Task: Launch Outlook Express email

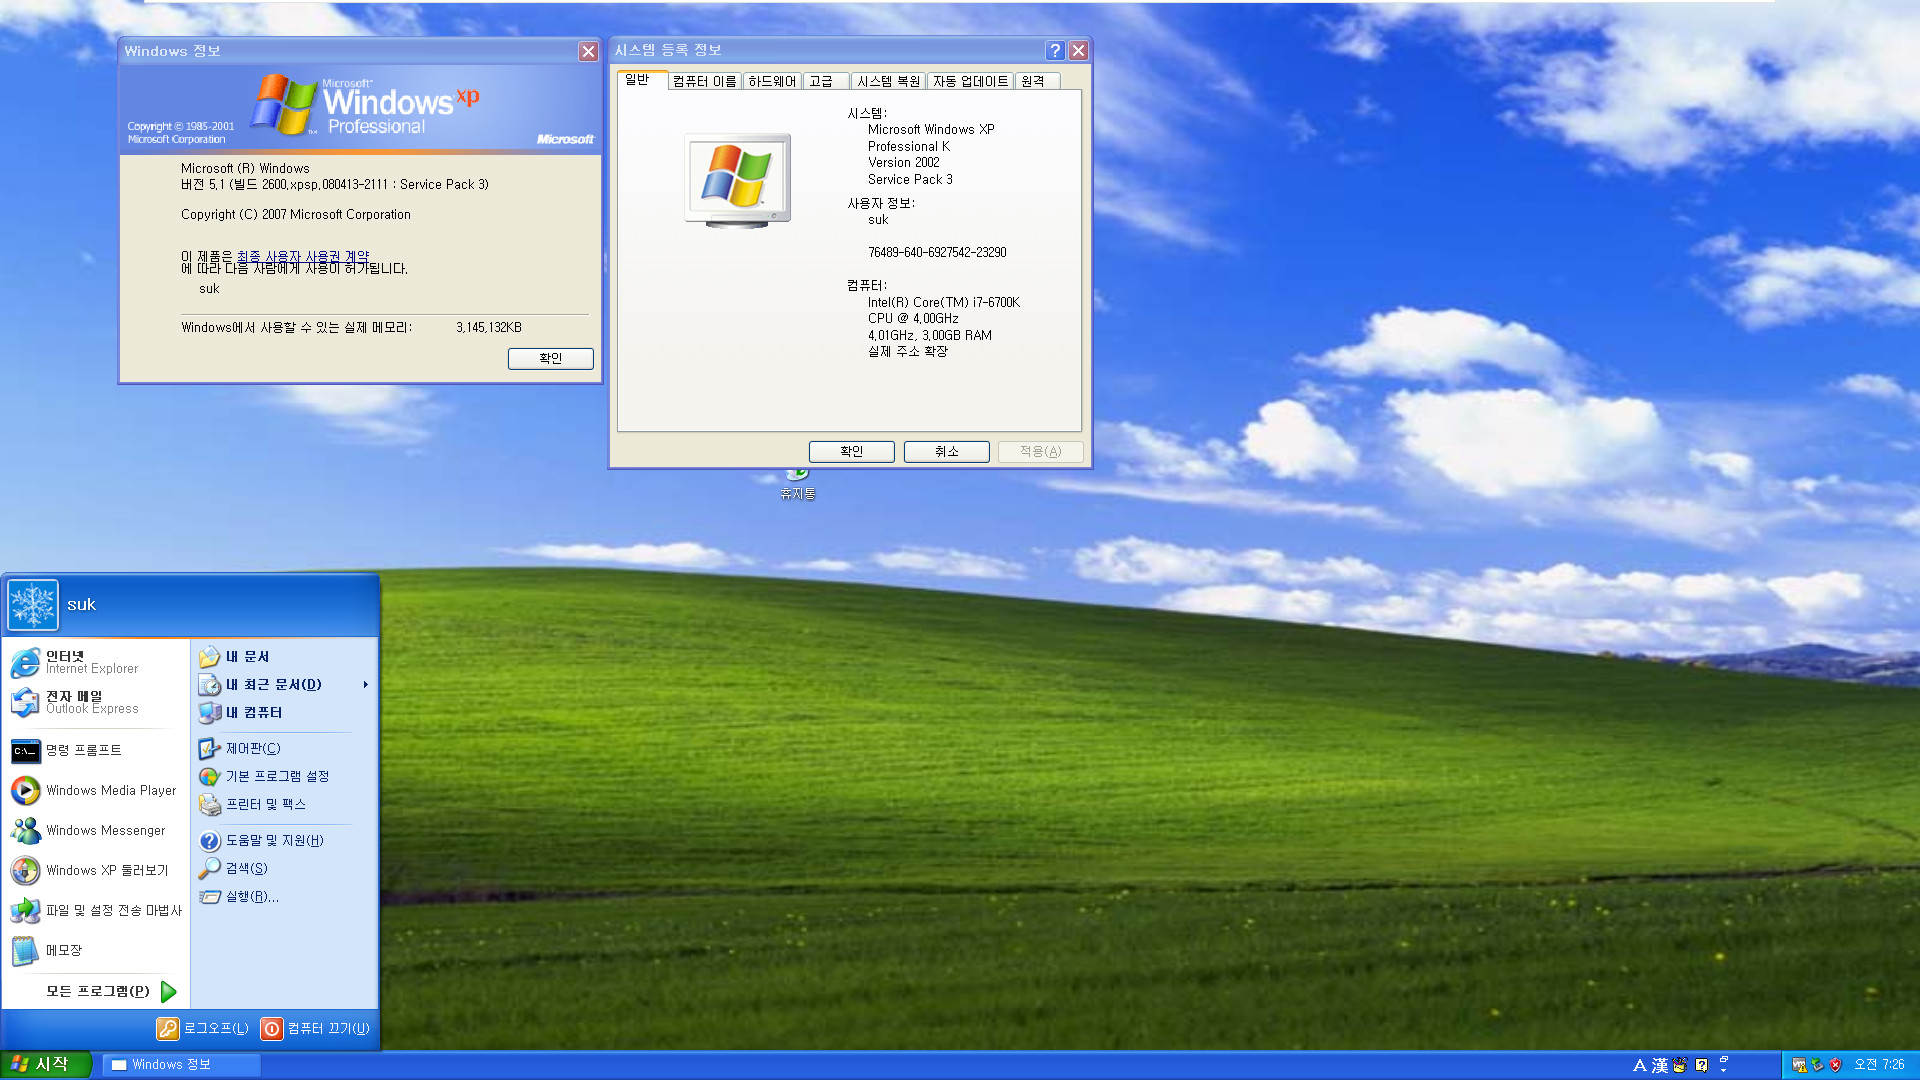Action: [96, 702]
